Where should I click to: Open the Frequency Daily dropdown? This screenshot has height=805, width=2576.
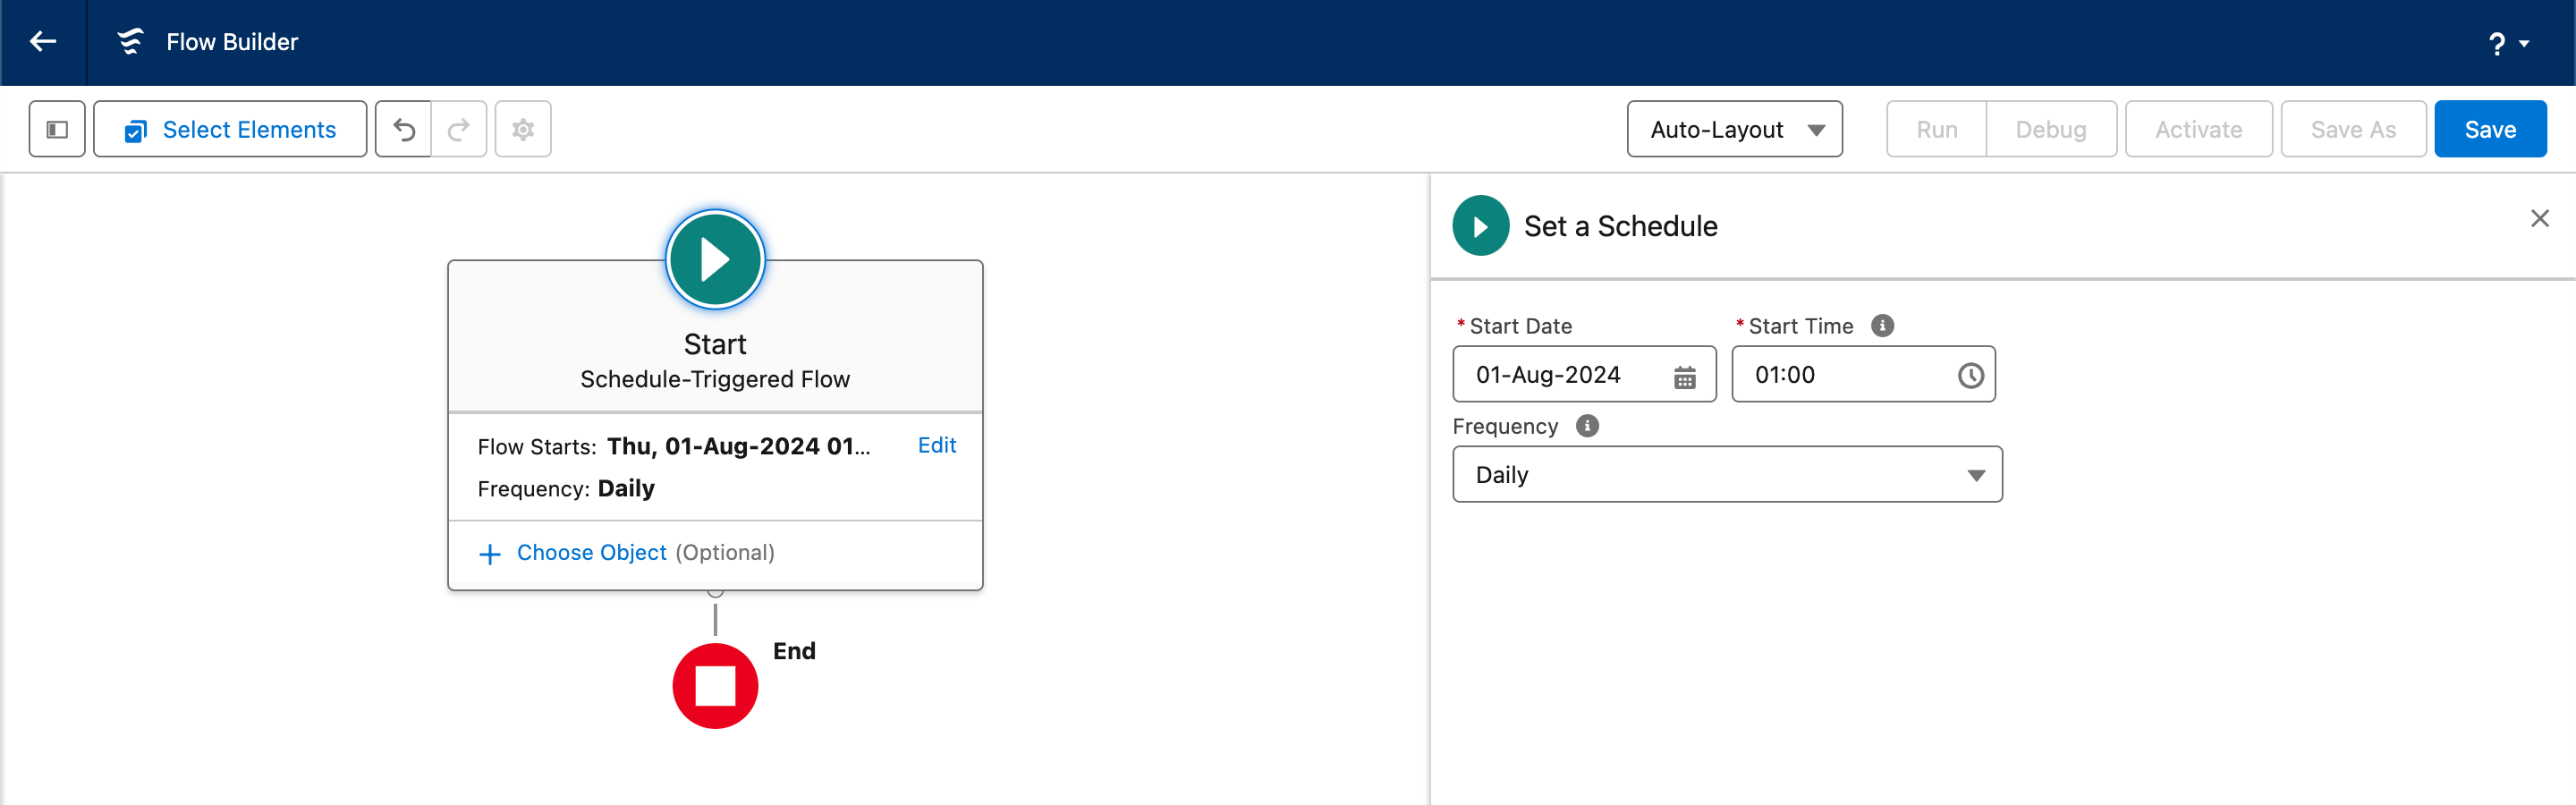1727,475
